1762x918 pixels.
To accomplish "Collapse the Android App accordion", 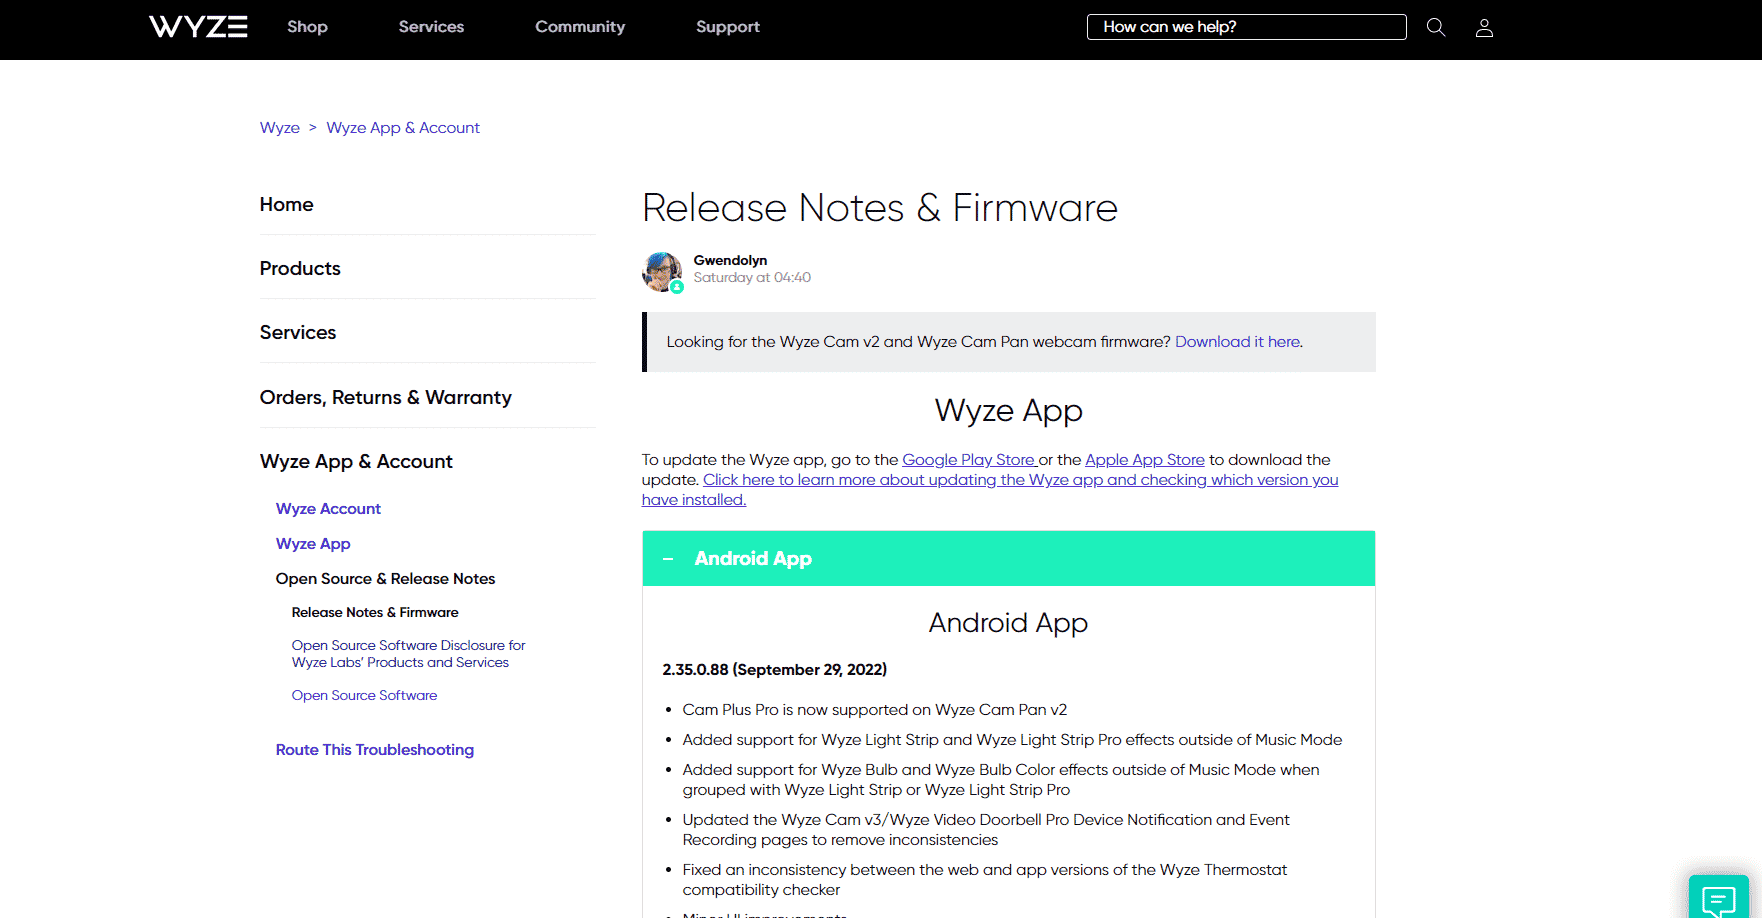I will 1008,558.
